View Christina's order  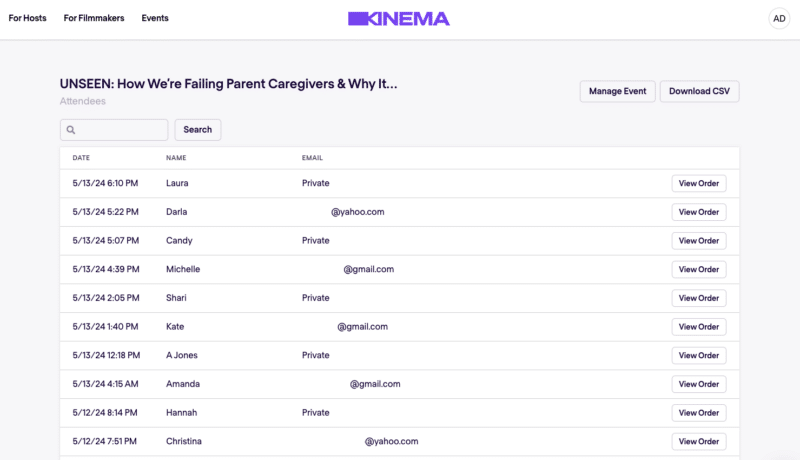[699, 441]
